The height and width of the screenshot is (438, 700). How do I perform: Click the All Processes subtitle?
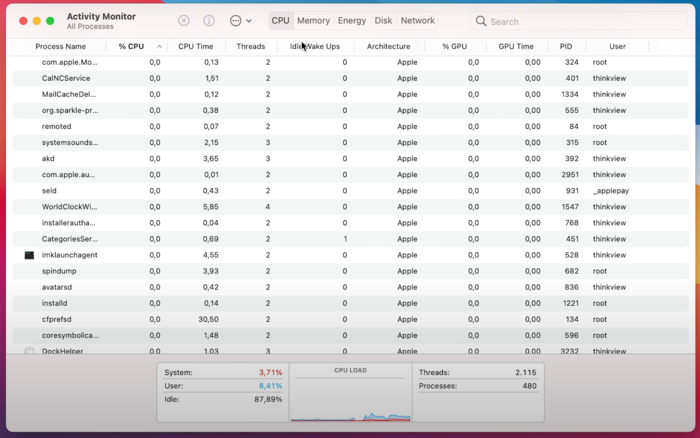tap(90, 27)
